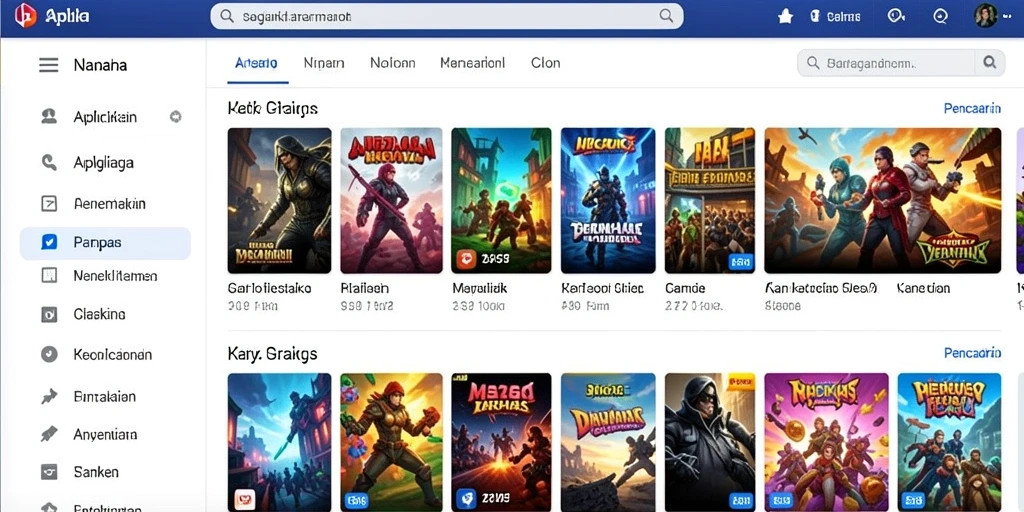Viewport: 1024px width, 512px height.
Task: Click the Aplila logo icon
Action: 25,16
